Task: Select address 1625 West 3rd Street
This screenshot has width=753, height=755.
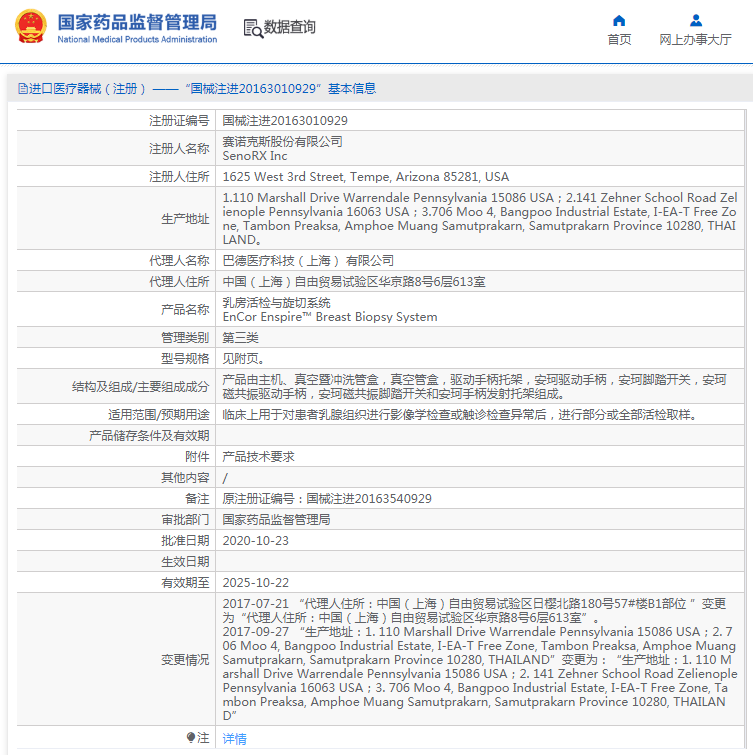Action: (365, 177)
